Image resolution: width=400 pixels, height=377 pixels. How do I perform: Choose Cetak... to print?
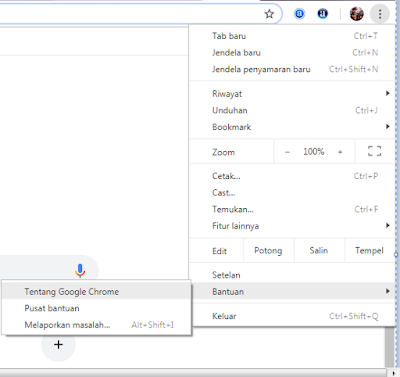292,176
